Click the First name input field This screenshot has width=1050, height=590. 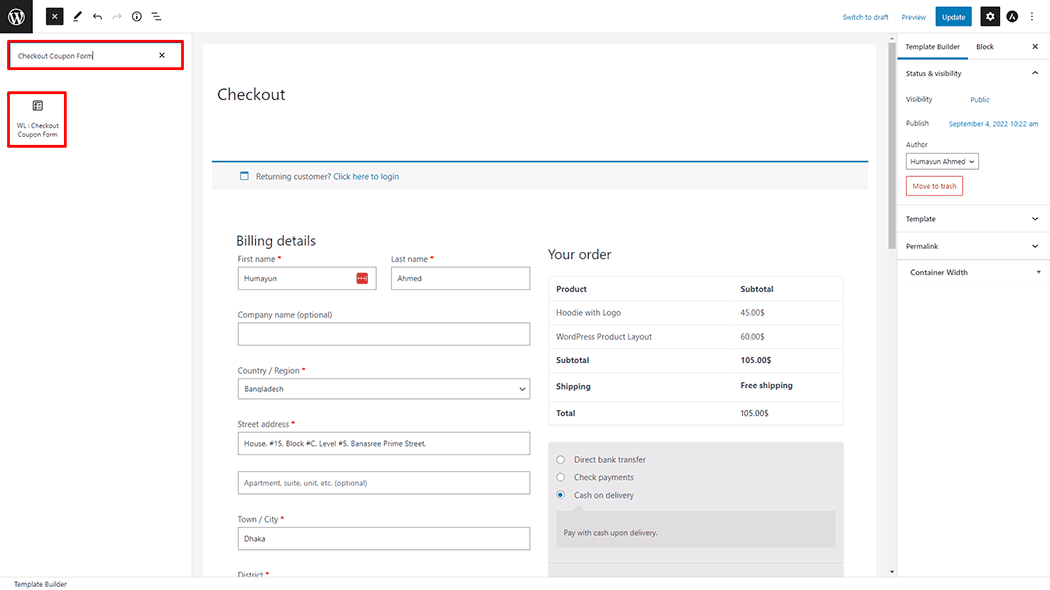pyautogui.click(x=296, y=279)
